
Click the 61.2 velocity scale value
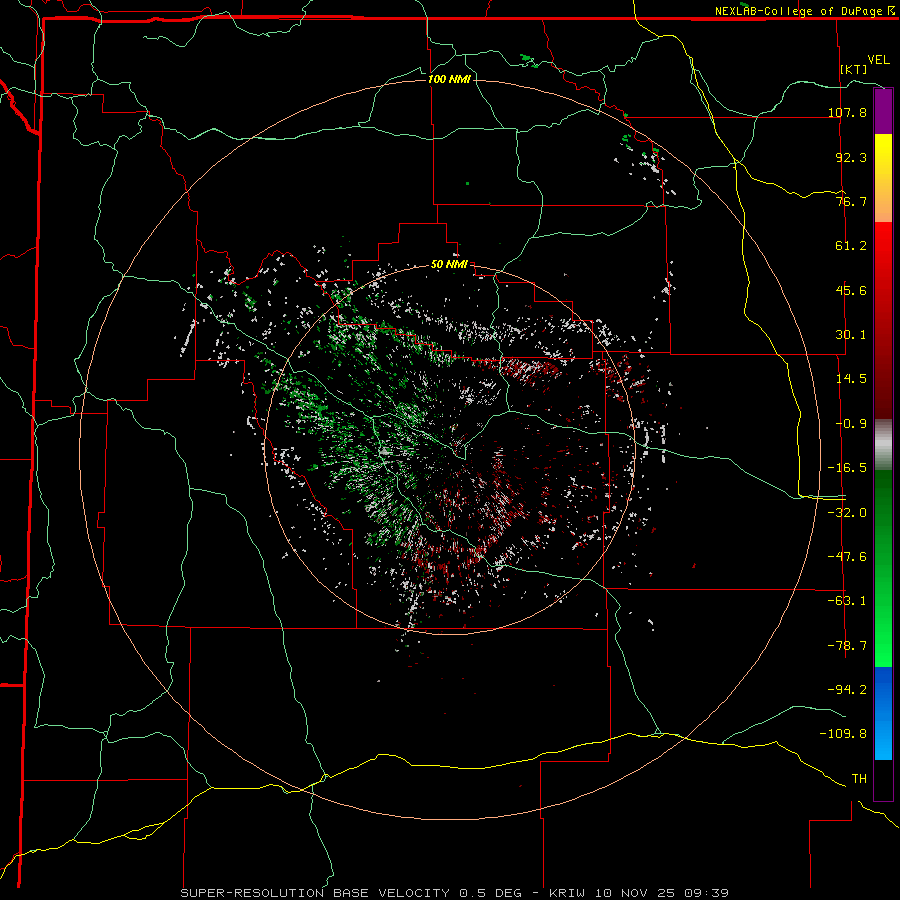[x=851, y=246]
